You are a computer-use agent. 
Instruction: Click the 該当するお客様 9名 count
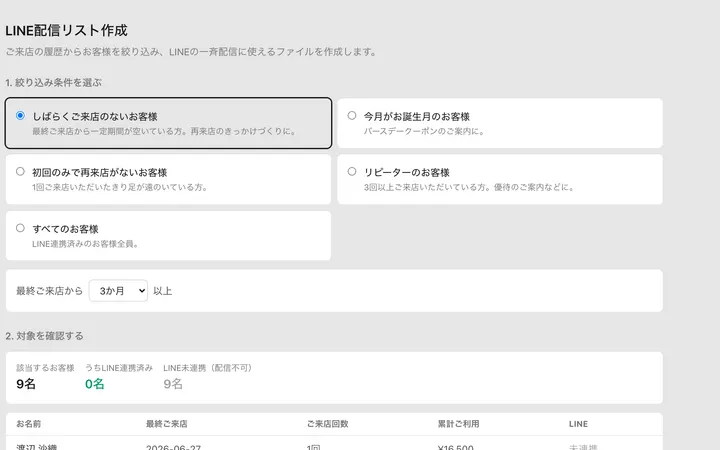pyautogui.click(x=26, y=384)
